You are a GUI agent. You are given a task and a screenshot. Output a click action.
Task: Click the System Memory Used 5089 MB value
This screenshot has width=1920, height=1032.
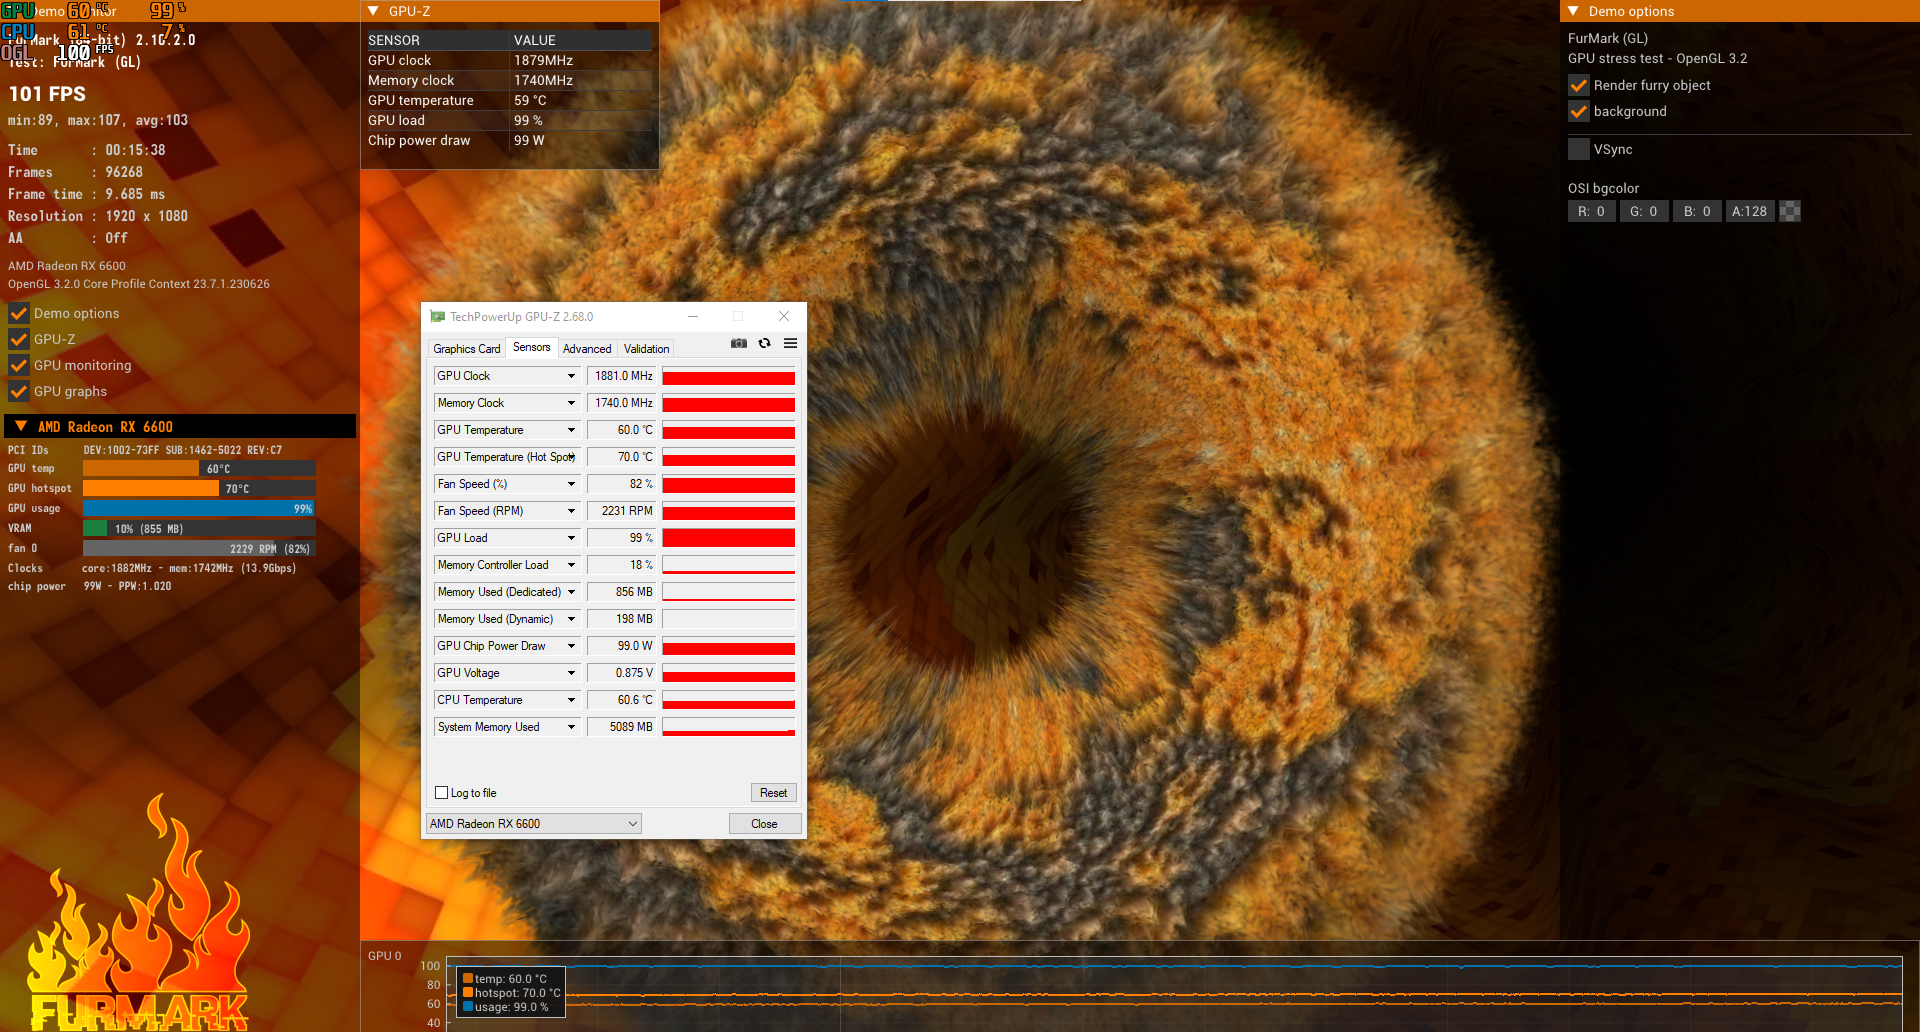tap(622, 727)
